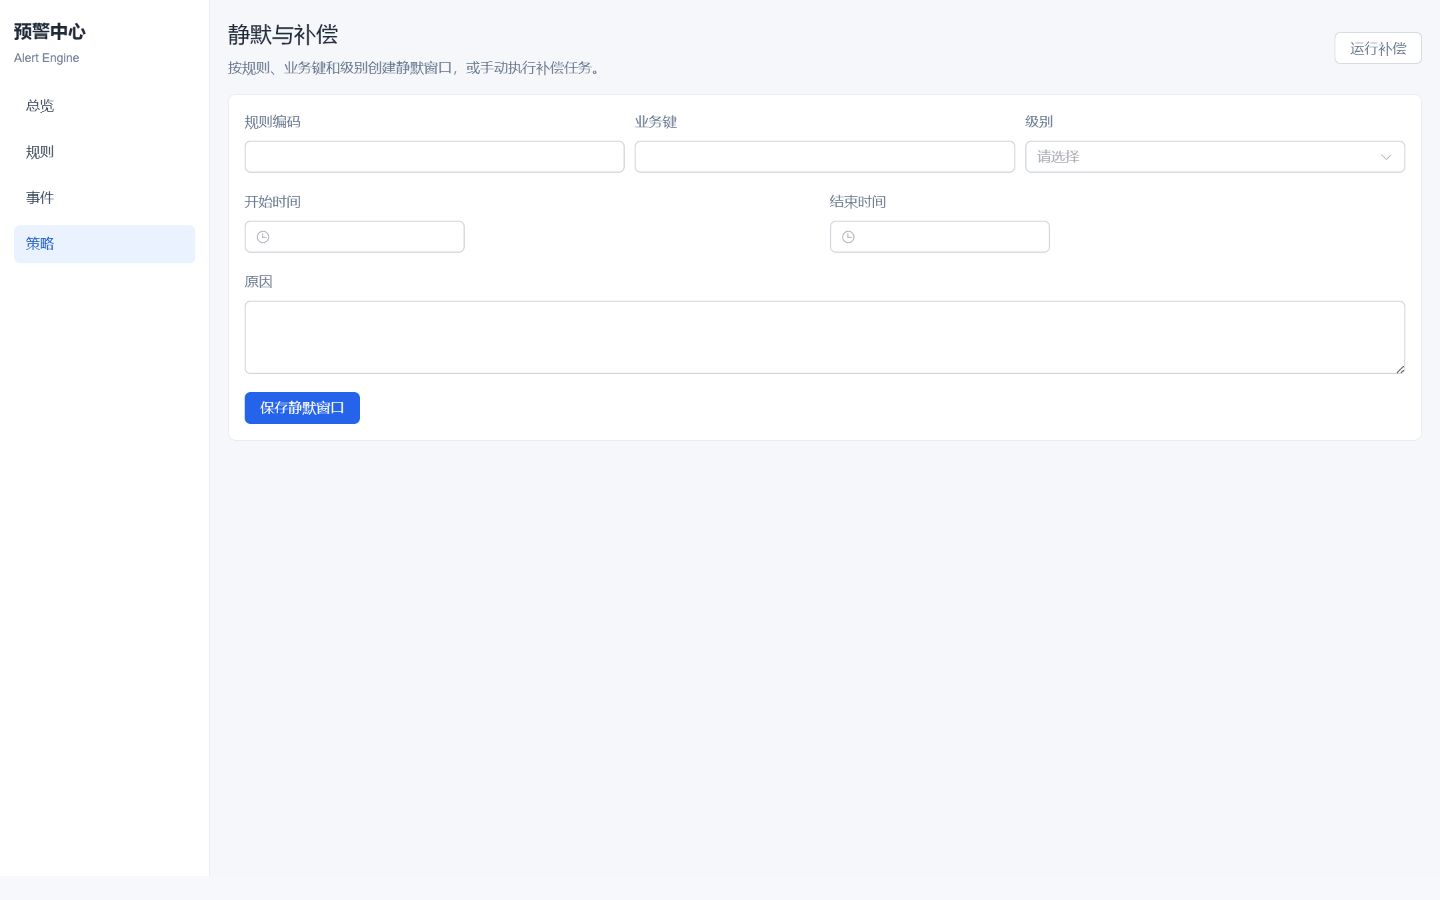Open the 结束时间 date-time picker field
The height and width of the screenshot is (900, 1440).
[940, 237]
